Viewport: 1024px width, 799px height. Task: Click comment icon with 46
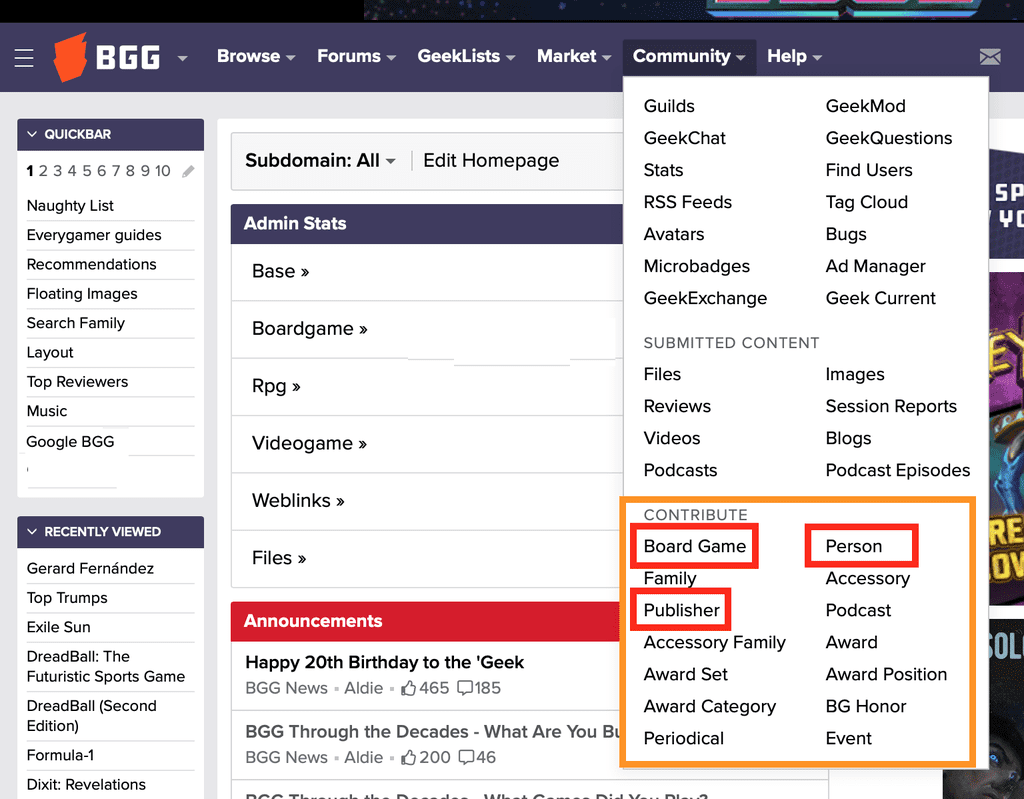tap(466, 757)
